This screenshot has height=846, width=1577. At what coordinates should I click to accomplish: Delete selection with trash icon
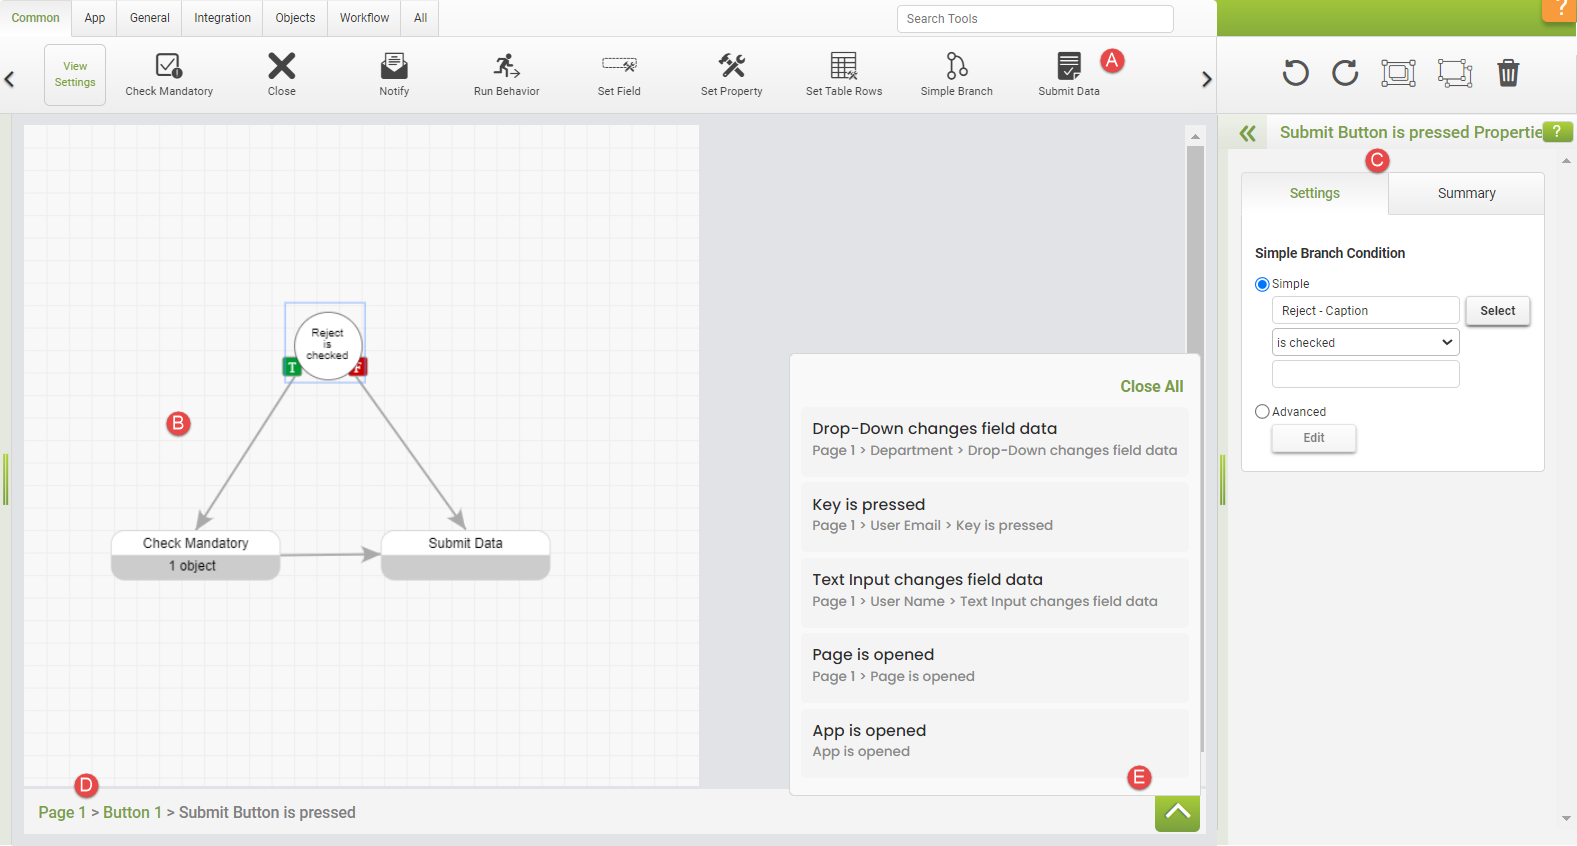[x=1508, y=73]
